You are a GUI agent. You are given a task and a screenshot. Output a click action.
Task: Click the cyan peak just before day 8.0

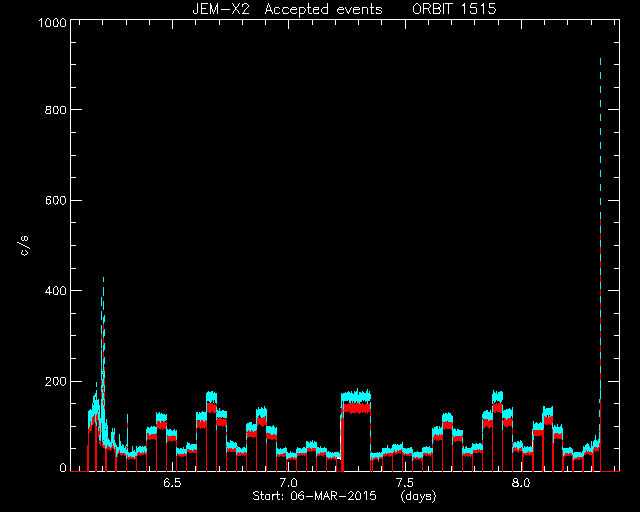[x=498, y=396]
